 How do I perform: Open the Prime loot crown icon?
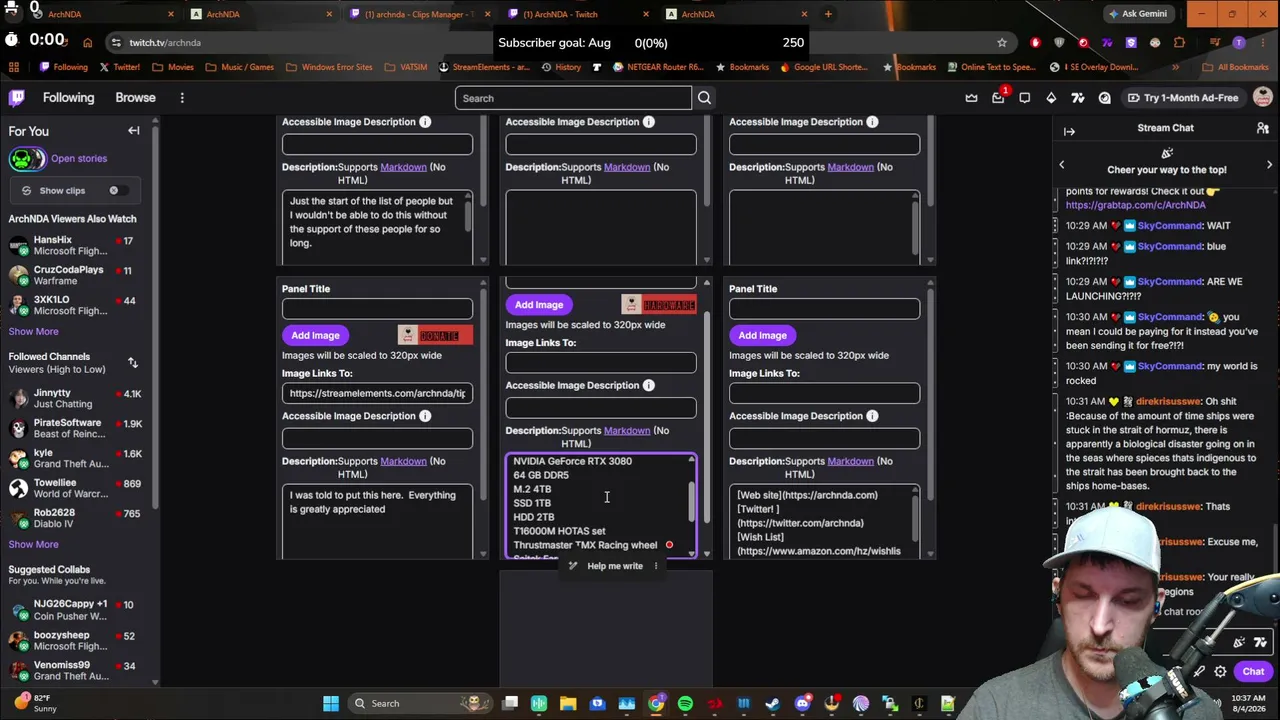(x=971, y=98)
